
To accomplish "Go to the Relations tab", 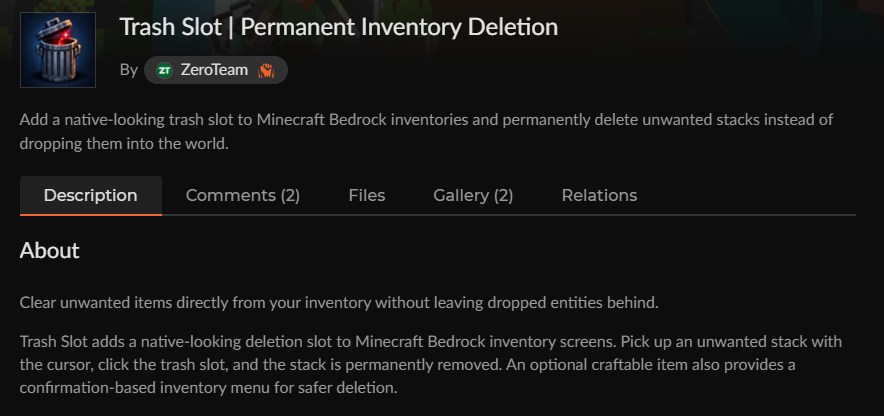I will pos(599,196).
